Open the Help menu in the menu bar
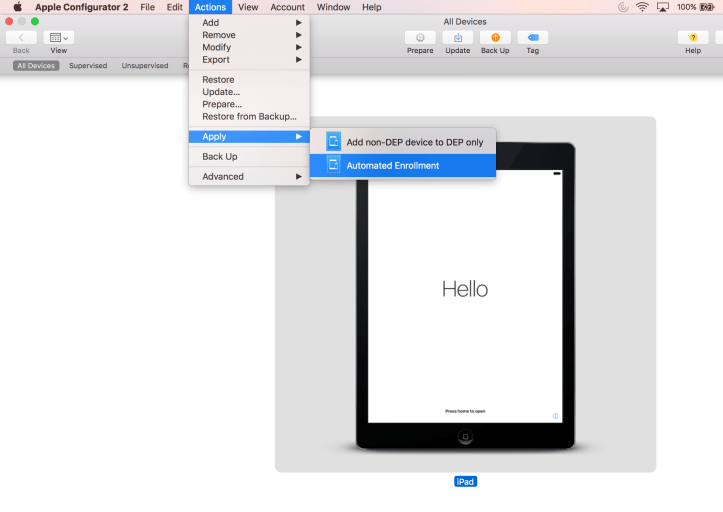Image resolution: width=723 pixels, height=512 pixels. coord(371,7)
